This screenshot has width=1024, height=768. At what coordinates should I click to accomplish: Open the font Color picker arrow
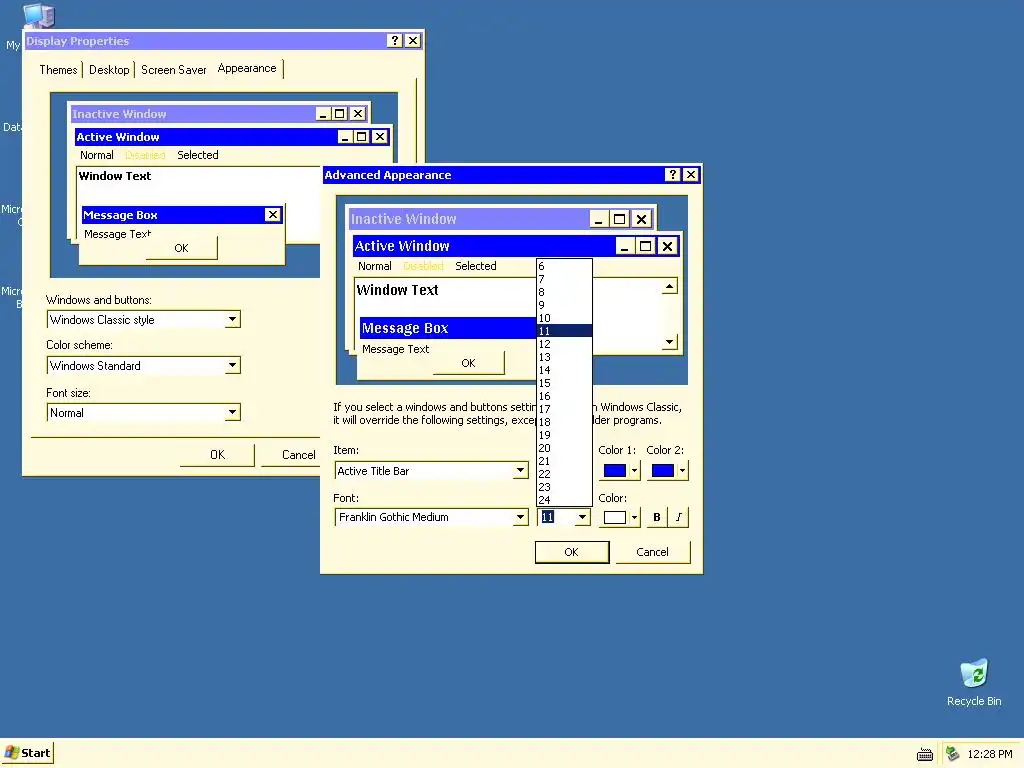[x=634, y=517]
